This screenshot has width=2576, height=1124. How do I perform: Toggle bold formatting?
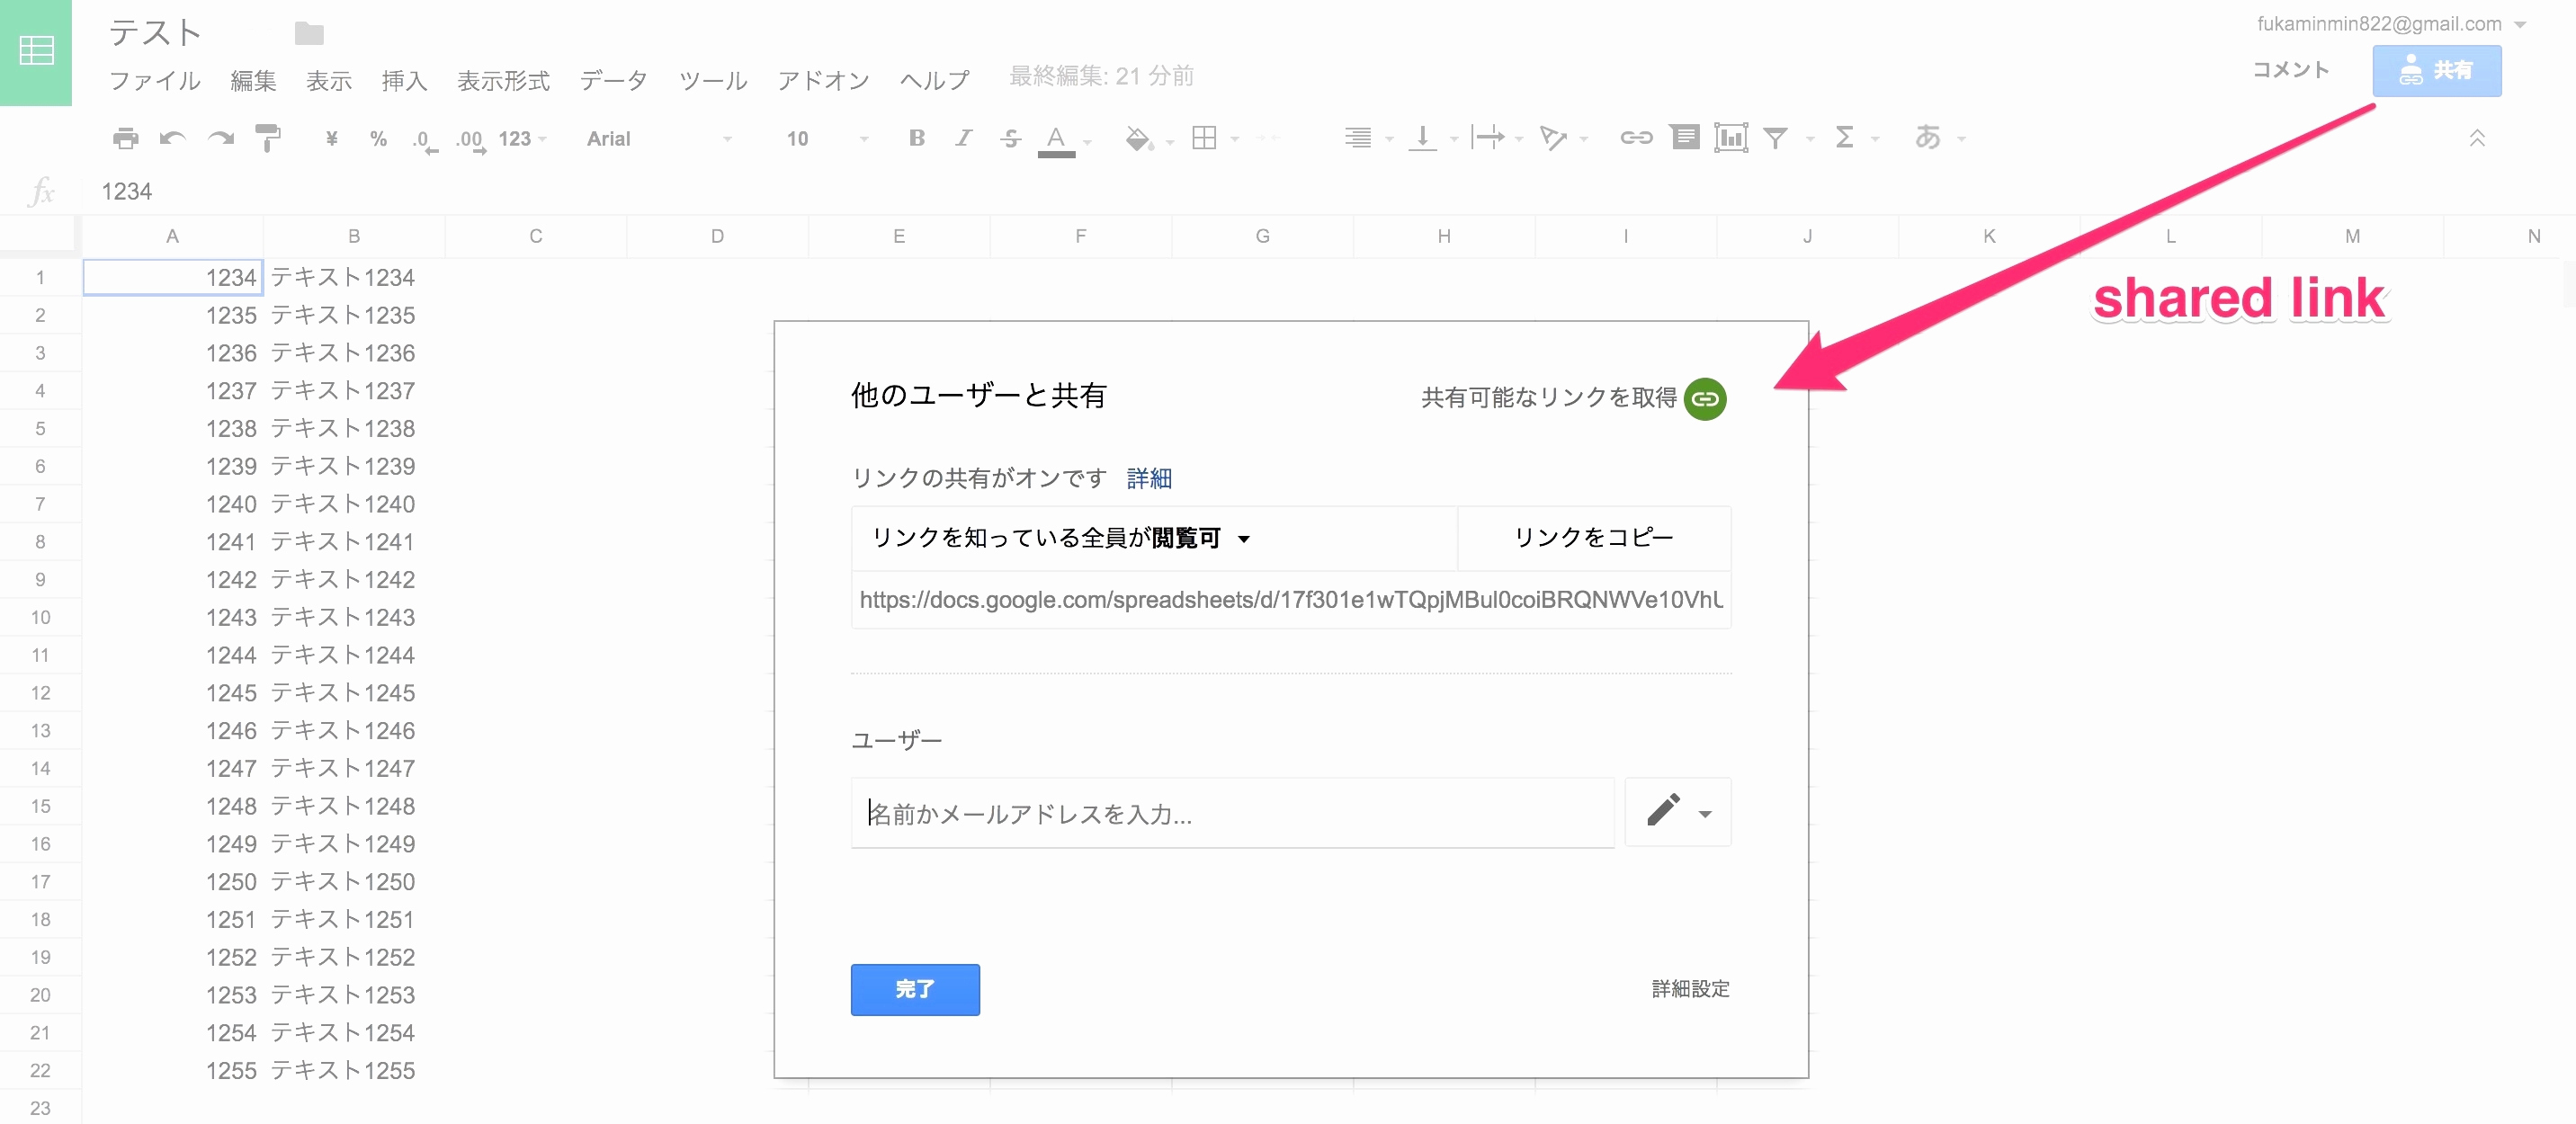tap(916, 138)
